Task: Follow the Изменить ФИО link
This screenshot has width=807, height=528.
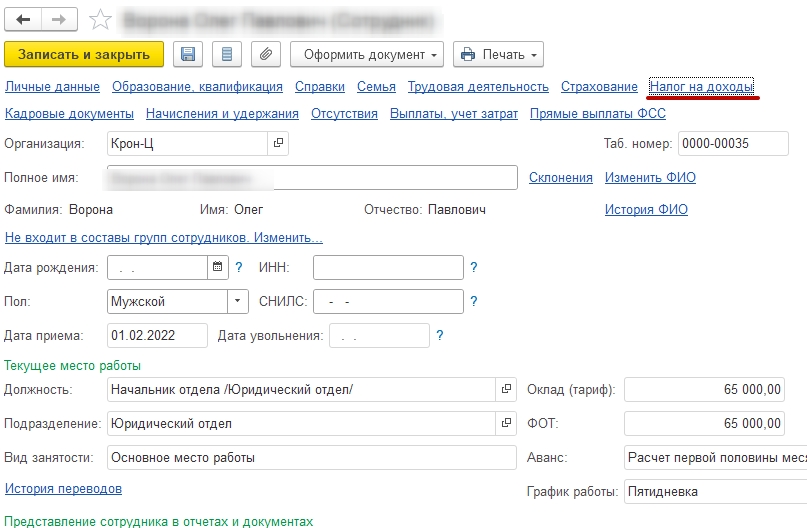Action: 650,178
